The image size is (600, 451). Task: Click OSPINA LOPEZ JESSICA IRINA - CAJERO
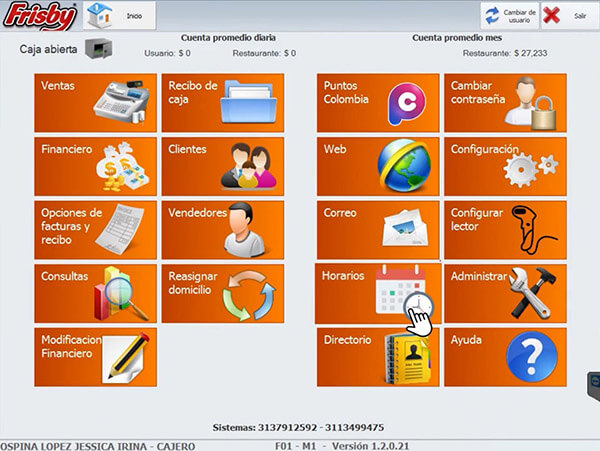98,446
